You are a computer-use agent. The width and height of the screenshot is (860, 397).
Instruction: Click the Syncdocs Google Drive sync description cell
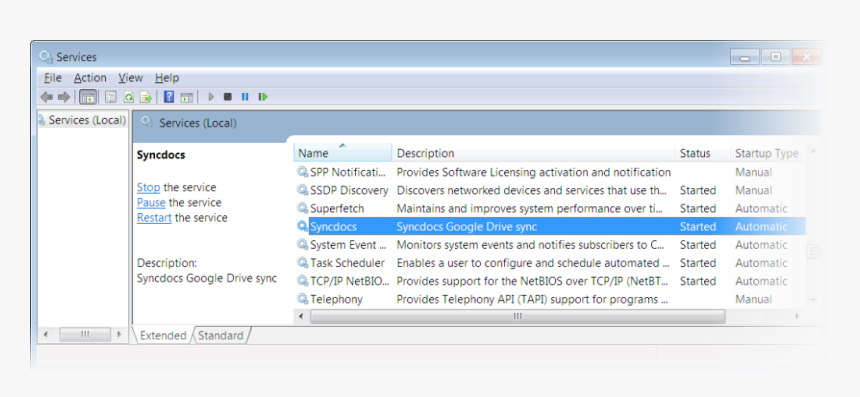(467, 226)
